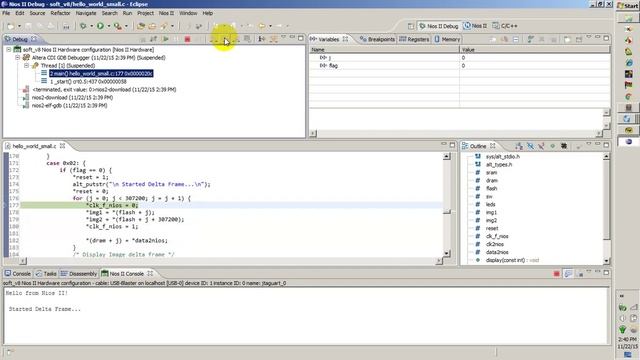Collapse the soft_v8 Nios II Hardware configuration node
Screen dimensions: 640x360
(9, 49)
